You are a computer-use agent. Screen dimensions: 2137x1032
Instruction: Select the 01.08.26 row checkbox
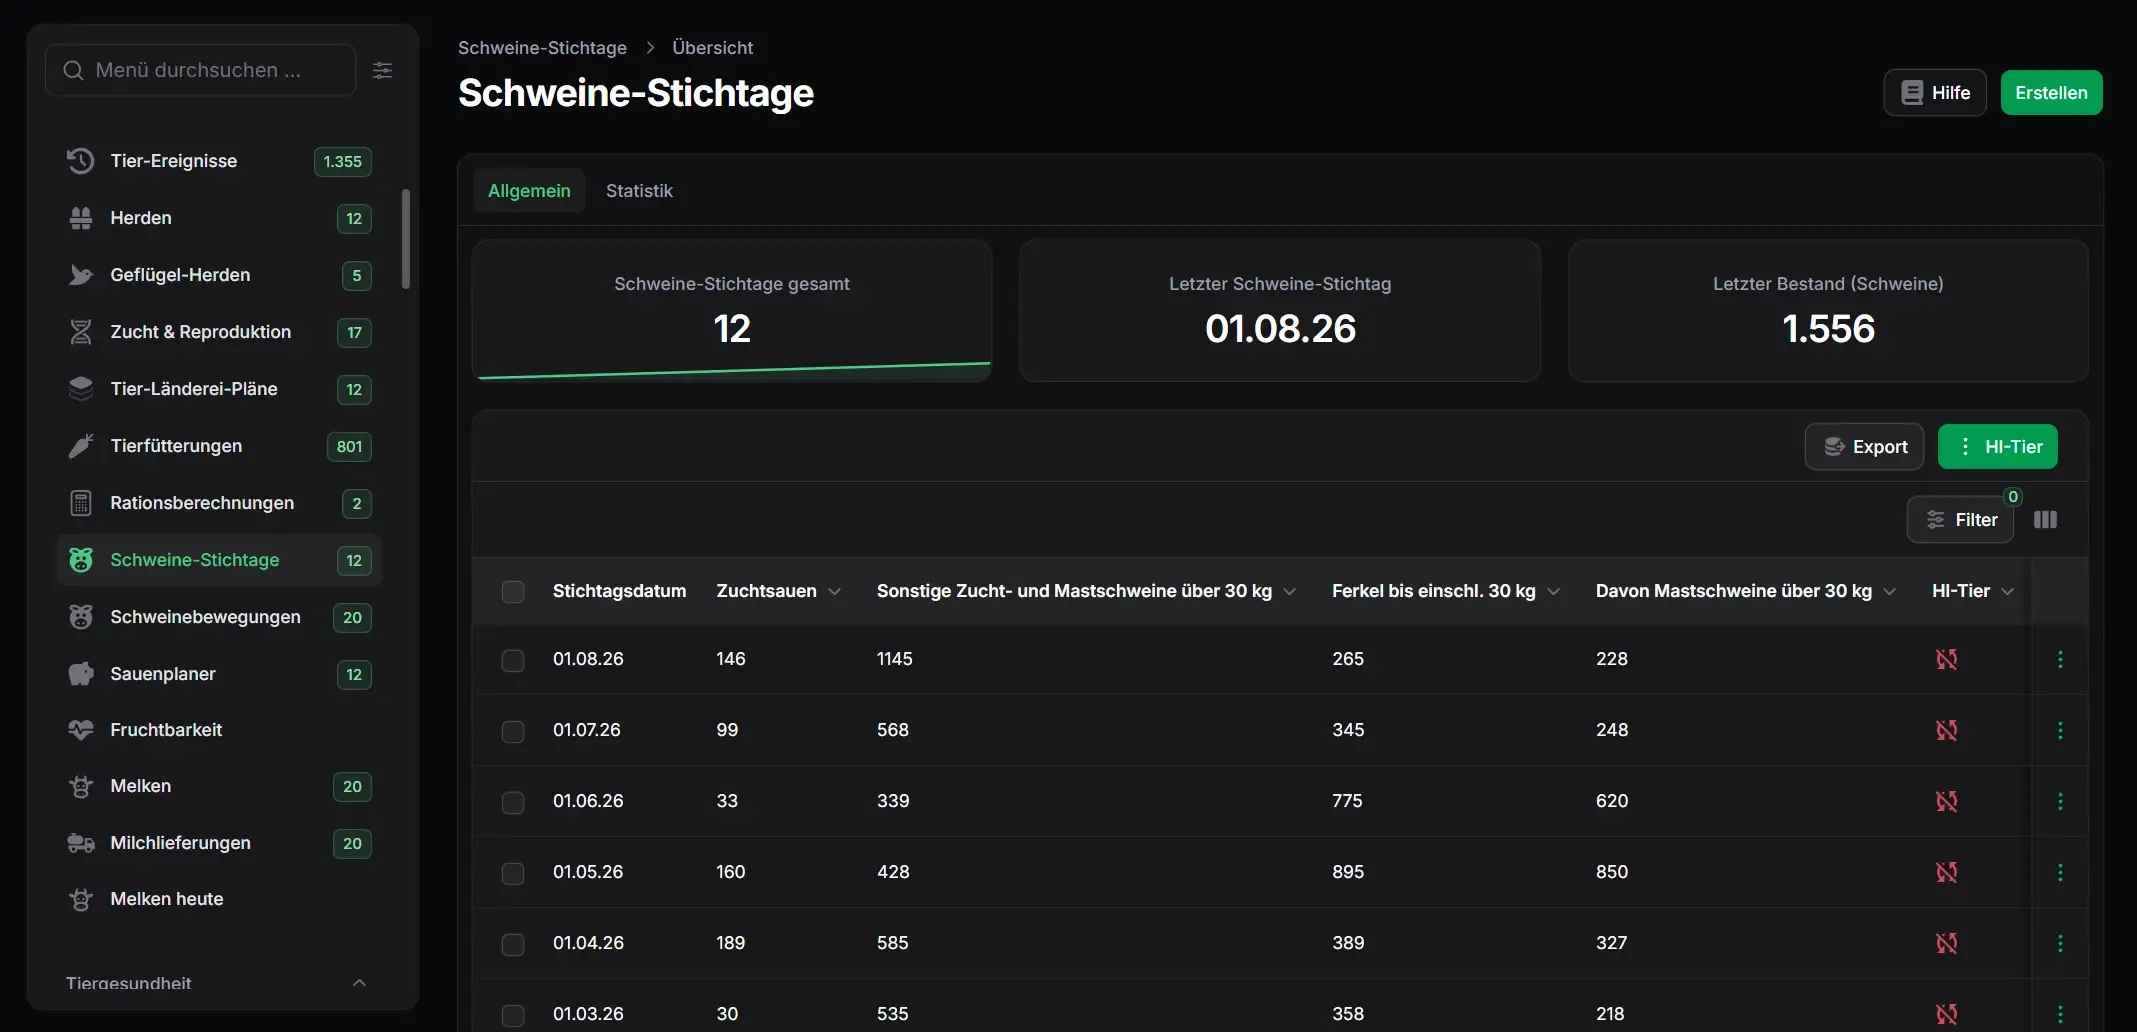tap(513, 661)
